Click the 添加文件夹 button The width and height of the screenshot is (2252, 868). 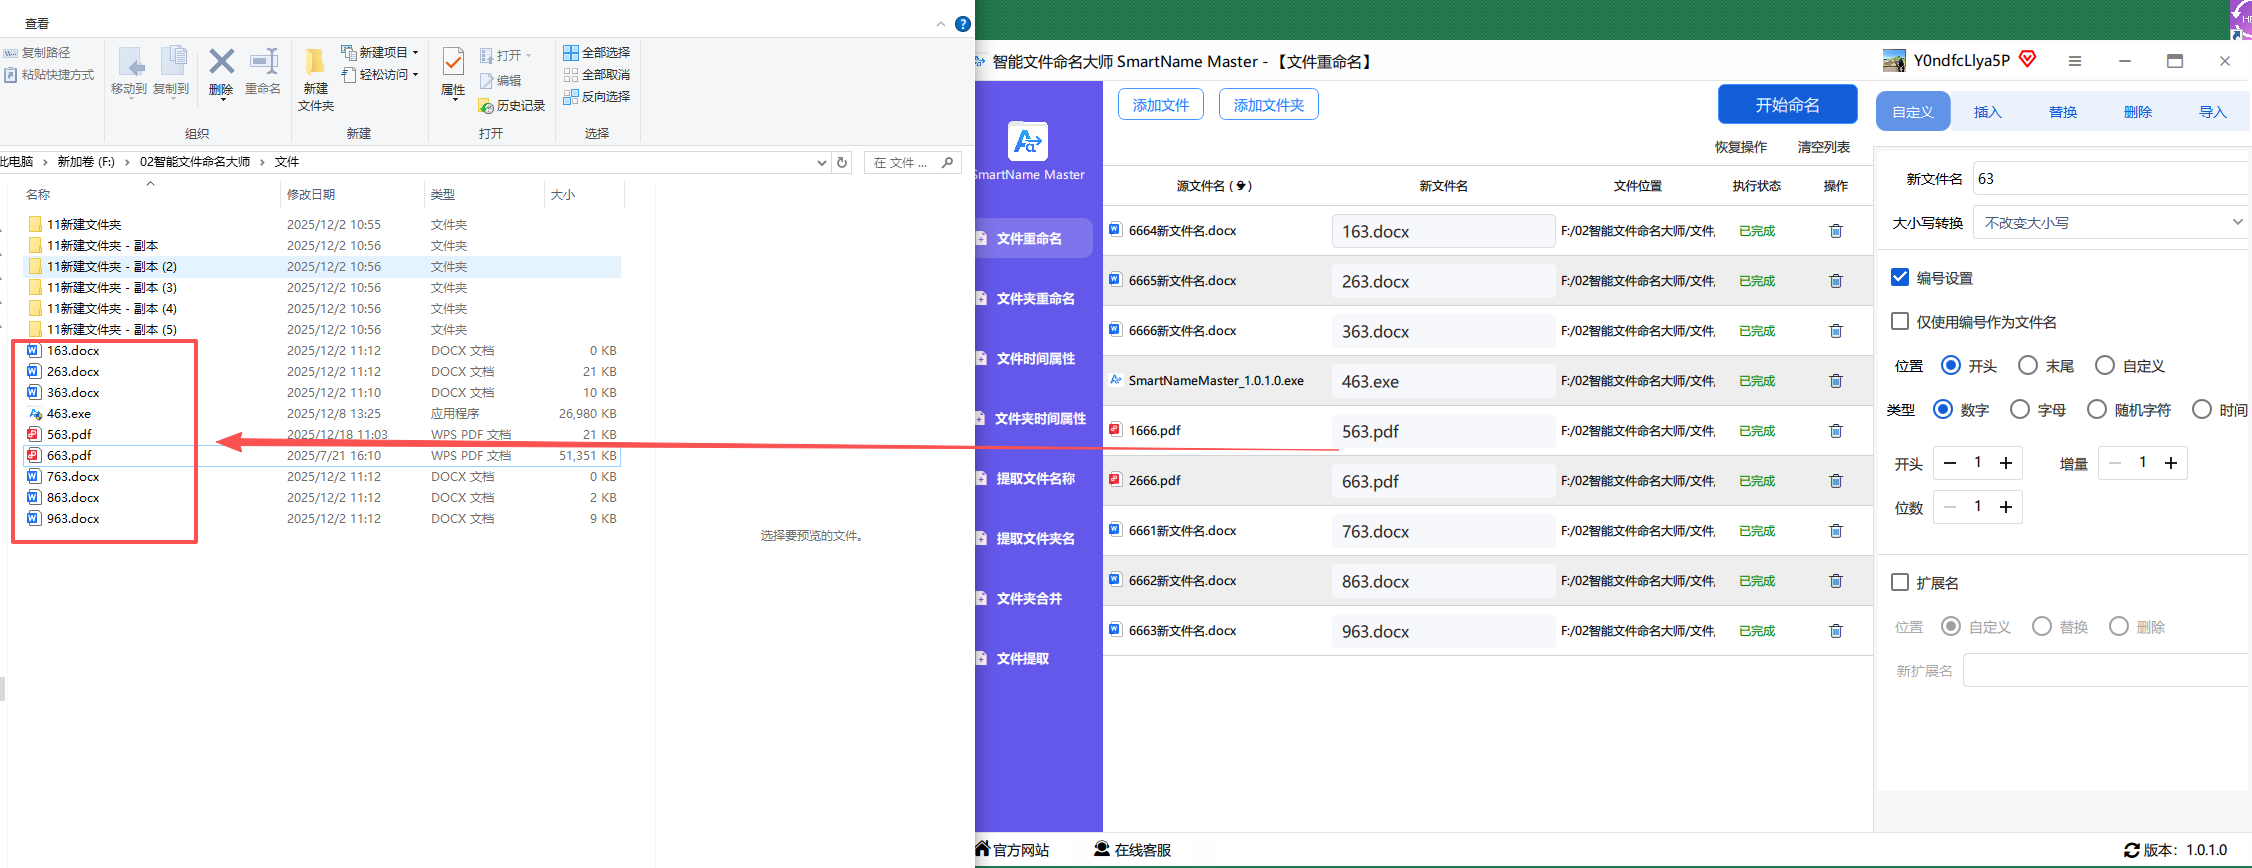[1268, 104]
